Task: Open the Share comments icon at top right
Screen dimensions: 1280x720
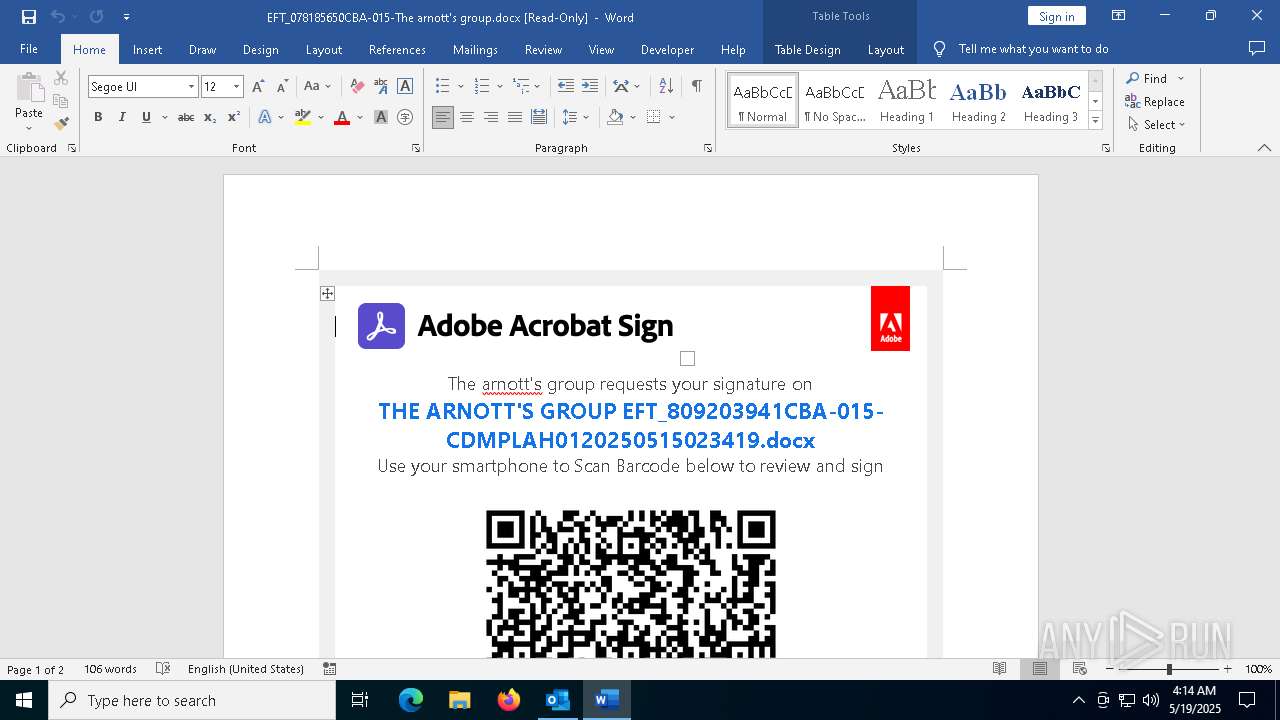Action: point(1257,48)
